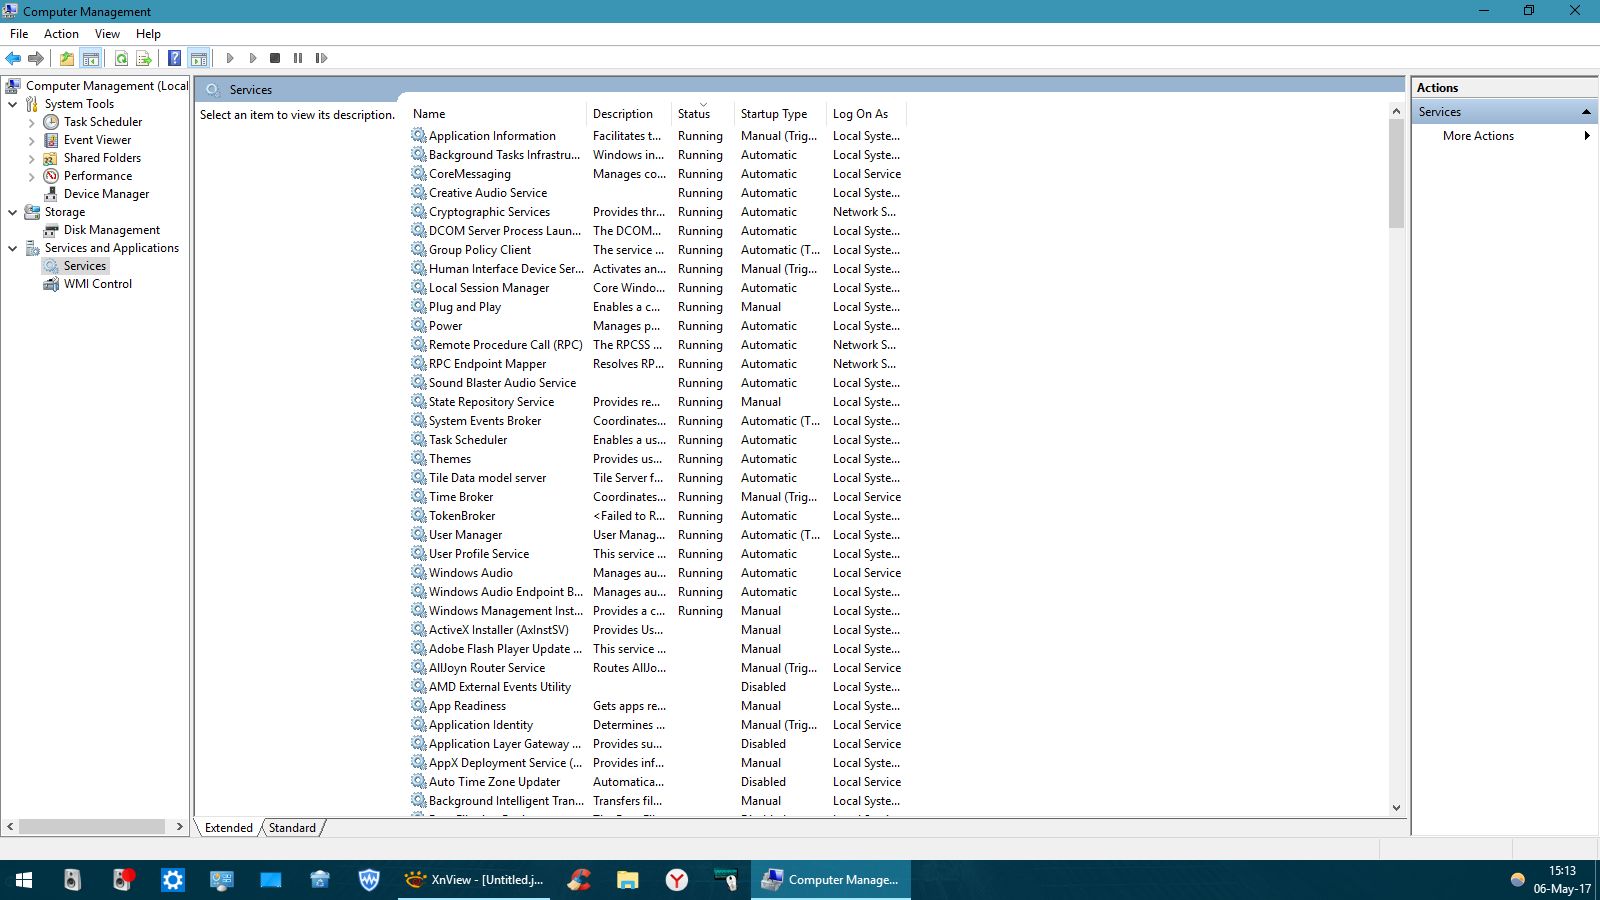This screenshot has height=900, width=1600.
Task: Expand the Event Viewer tree node
Action: tap(31, 140)
